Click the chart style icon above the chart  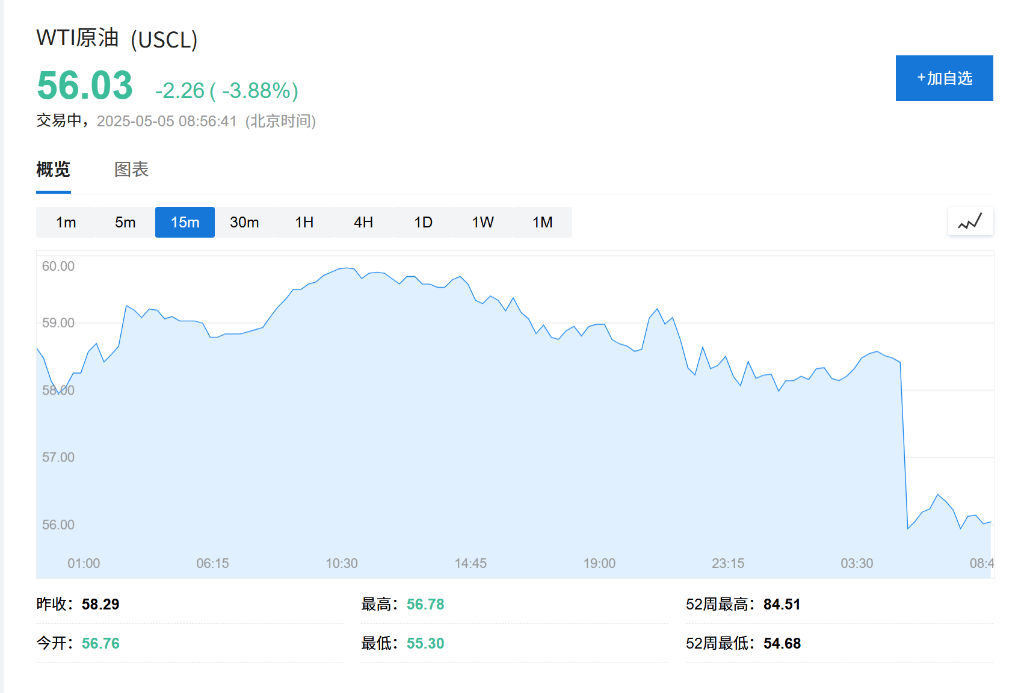point(969,221)
